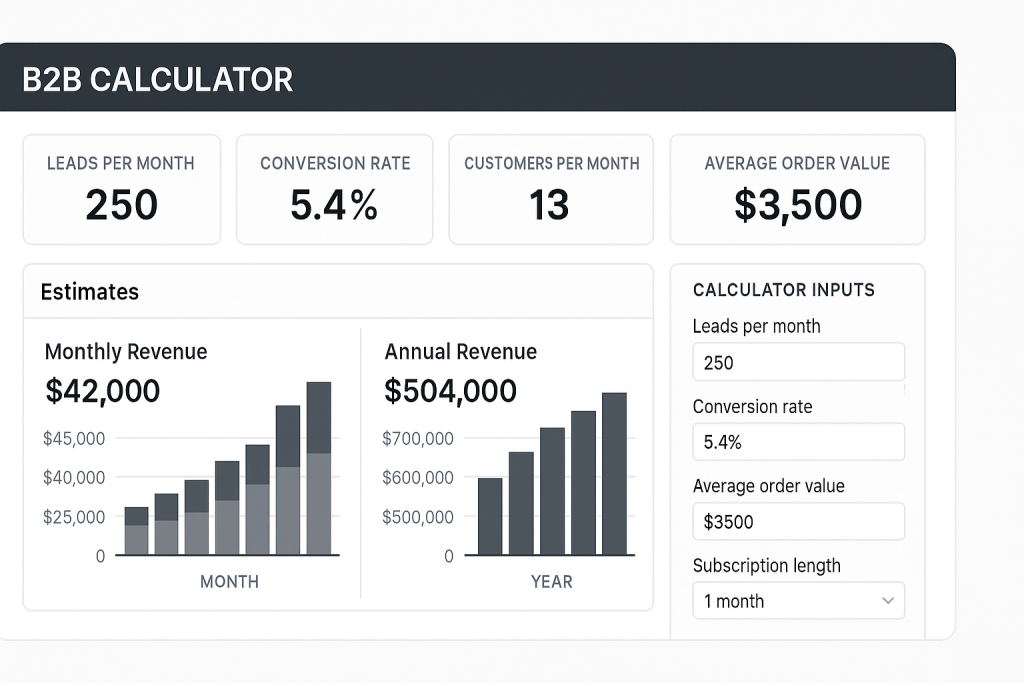This screenshot has width=1024, height=683.
Task: Click first bar in Annual Revenue chart
Action: click(490, 516)
